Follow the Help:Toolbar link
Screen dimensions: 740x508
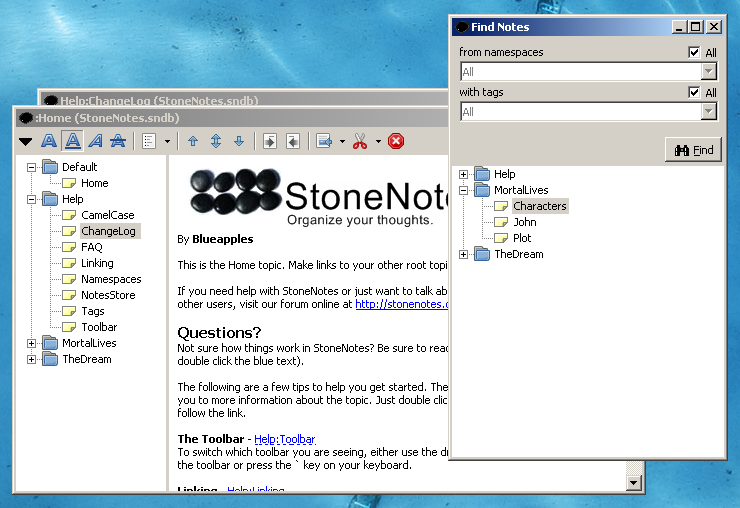tap(285, 439)
